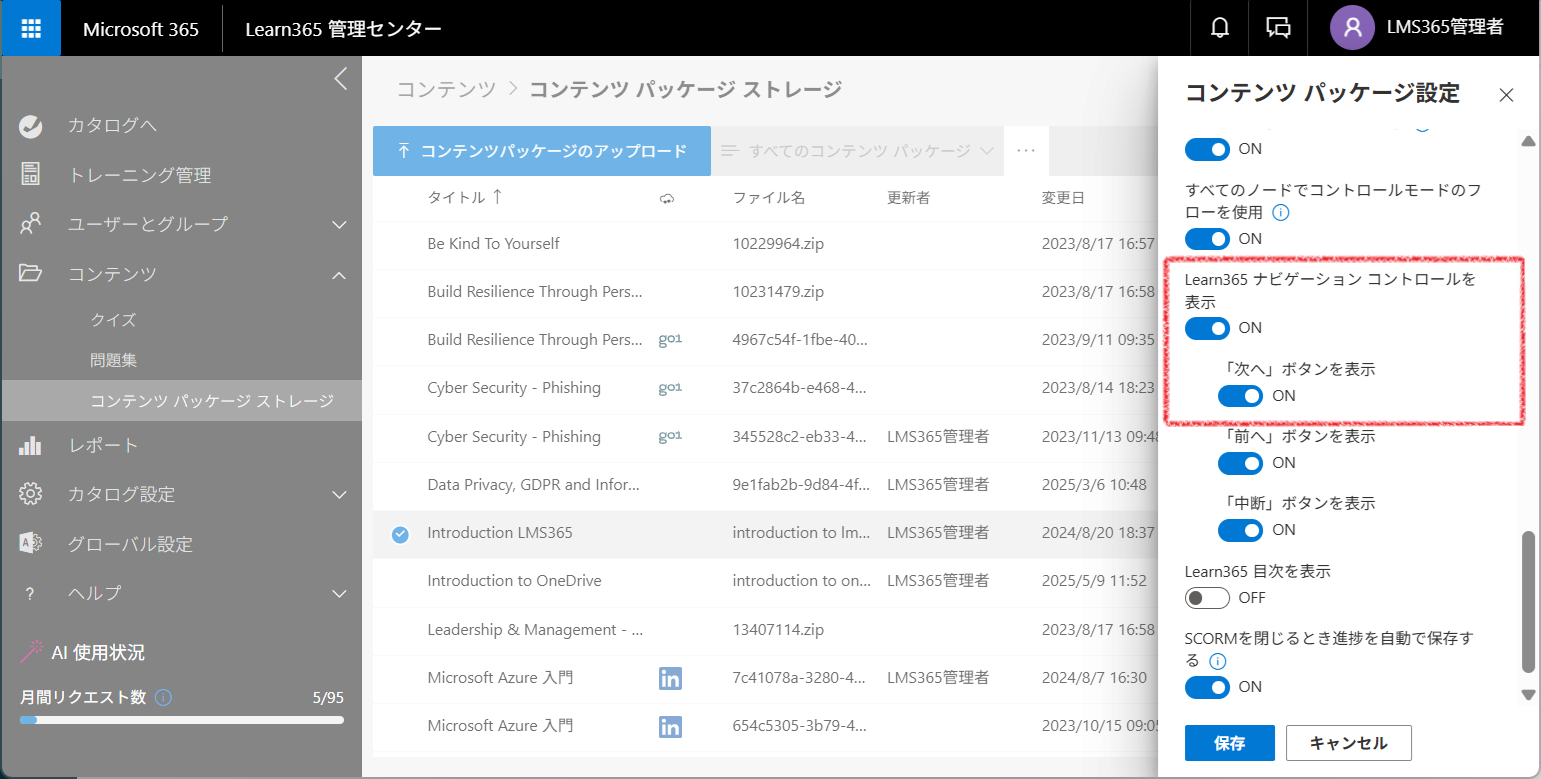Collapse the コンテンツ menu chevron
This screenshot has height=779, width=1541.
pos(339,274)
